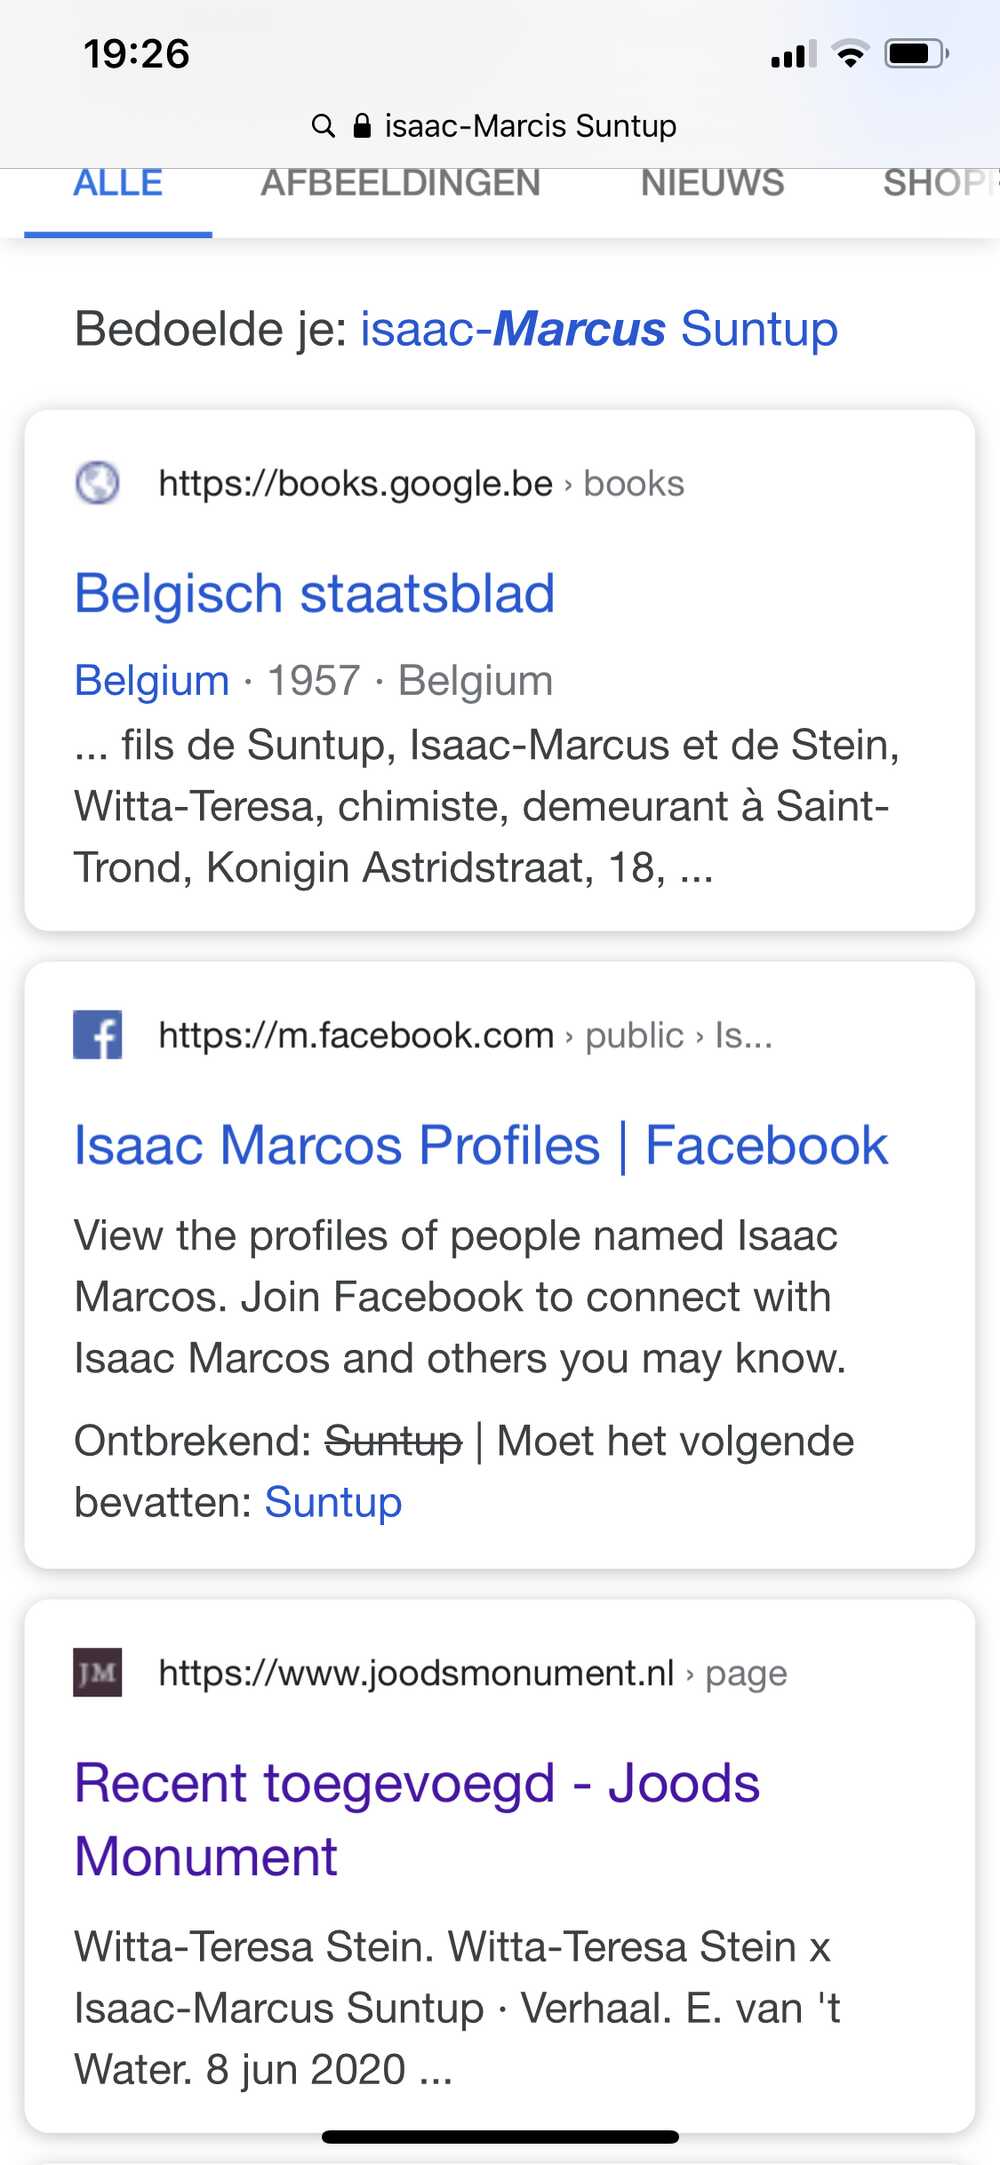Tap the padlock security icon
The image size is (1000, 2165).
pos(362,126)
